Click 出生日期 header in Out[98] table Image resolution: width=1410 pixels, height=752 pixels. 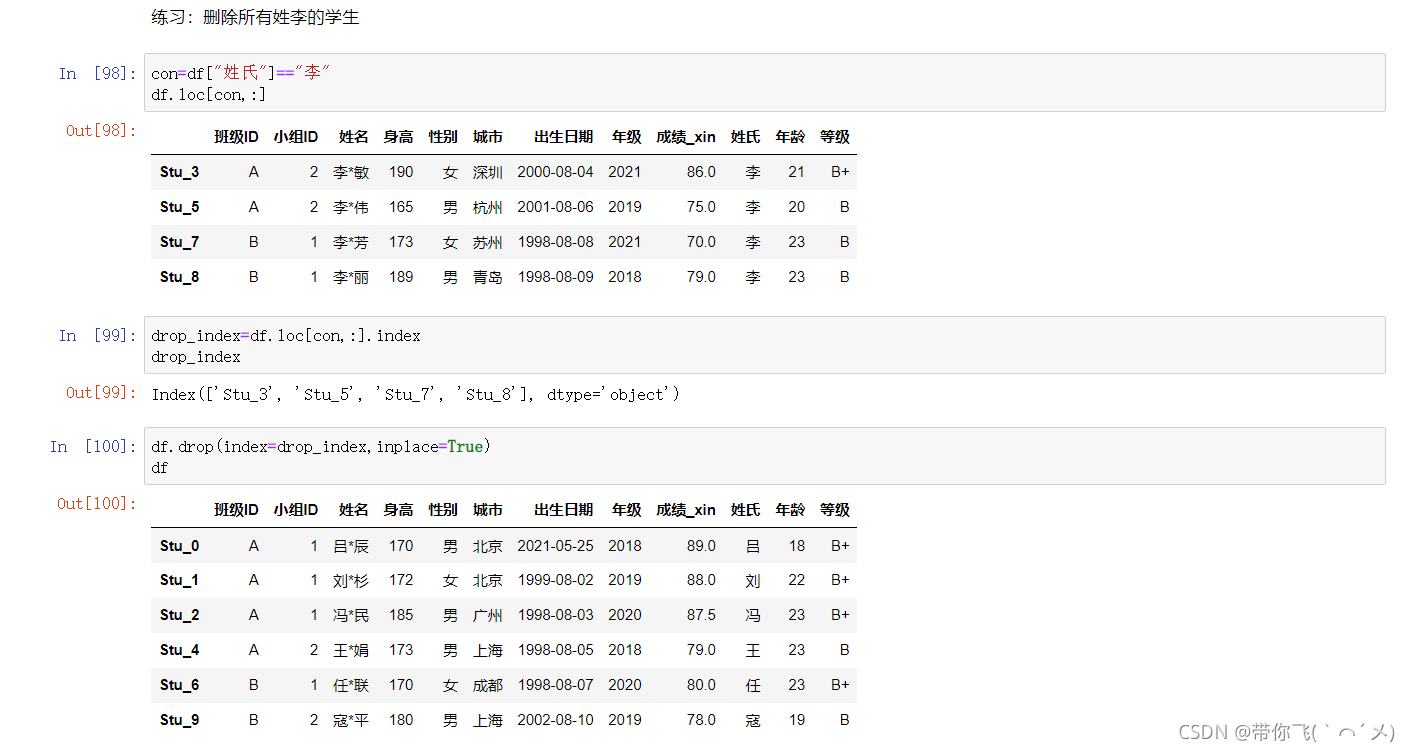pyautogui.click(x=563, y=137)
